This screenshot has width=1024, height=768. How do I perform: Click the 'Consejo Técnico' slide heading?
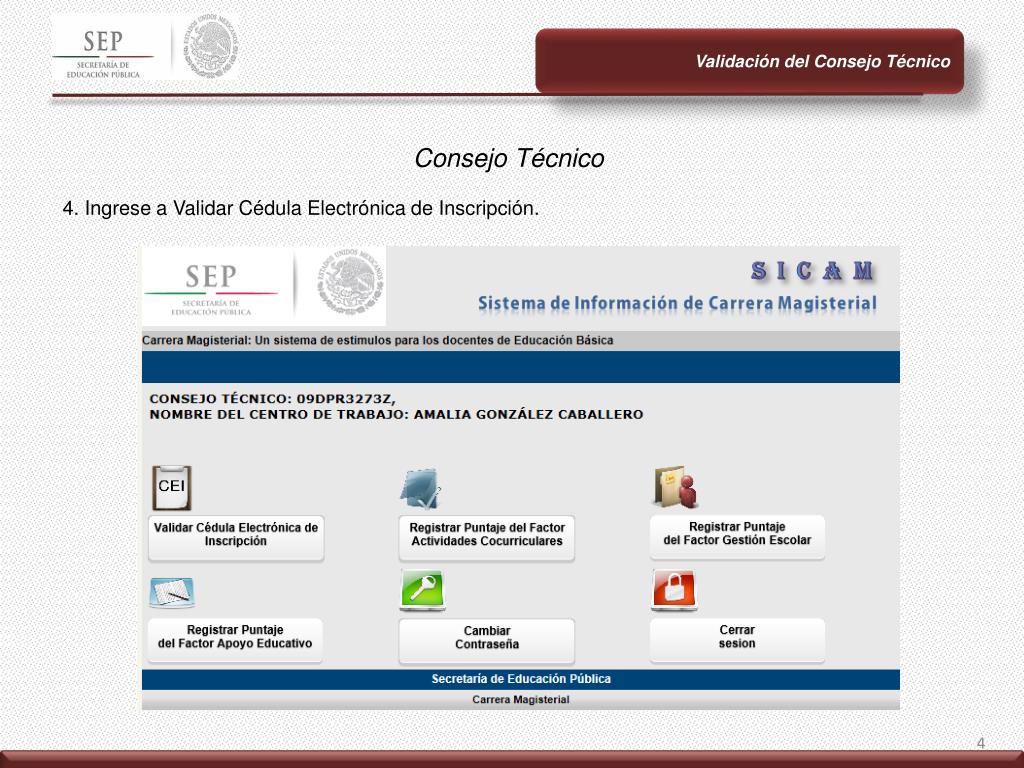pyautogui.click(x=509, y=158)
